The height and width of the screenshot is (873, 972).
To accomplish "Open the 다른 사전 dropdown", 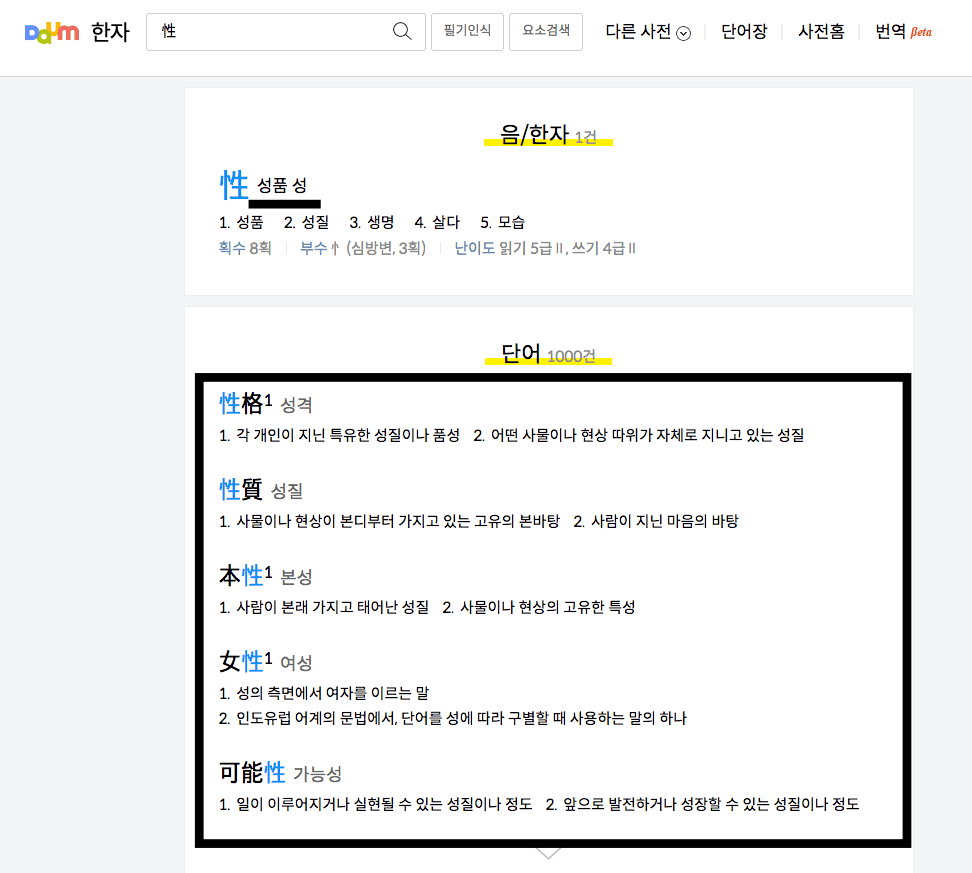I will click(x=648, y=32).
